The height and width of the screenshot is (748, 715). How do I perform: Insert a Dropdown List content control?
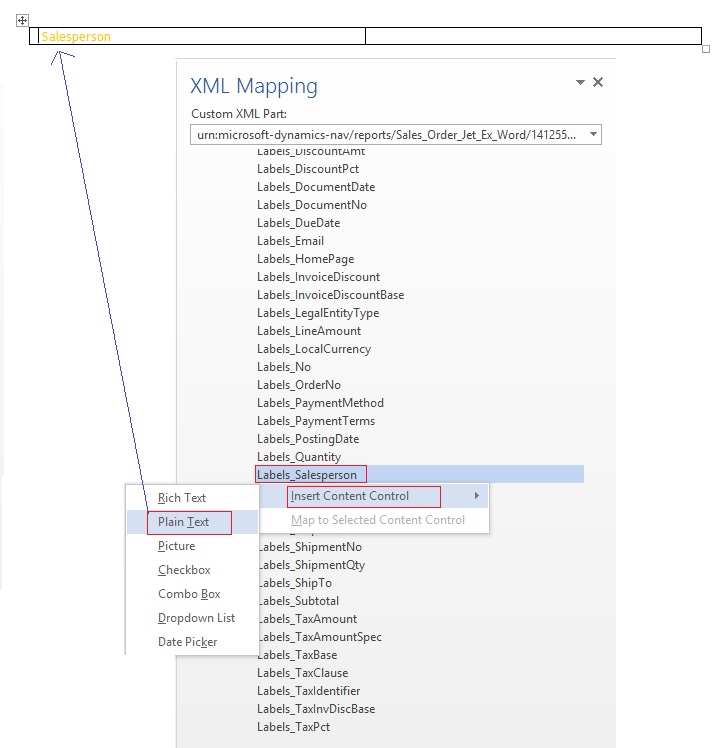click(x=196, y=618)
